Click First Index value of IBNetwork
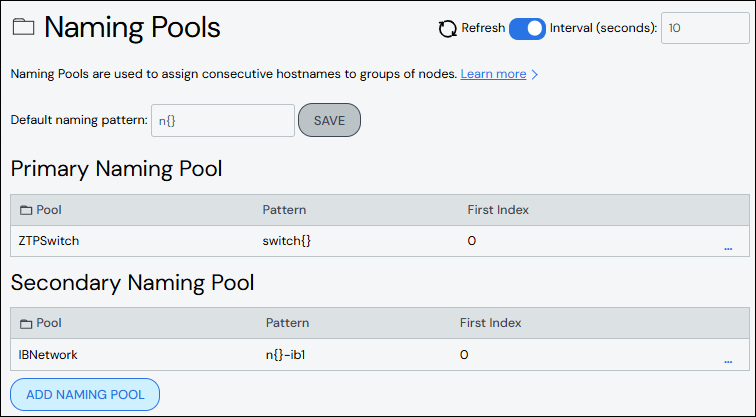756x417 pixels. click(x=464, y=355)
